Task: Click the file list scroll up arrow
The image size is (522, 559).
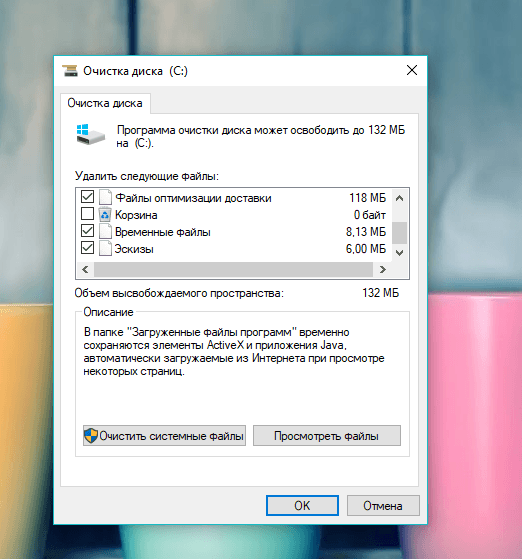Action: pyautogui.click(x=400, y=198)
